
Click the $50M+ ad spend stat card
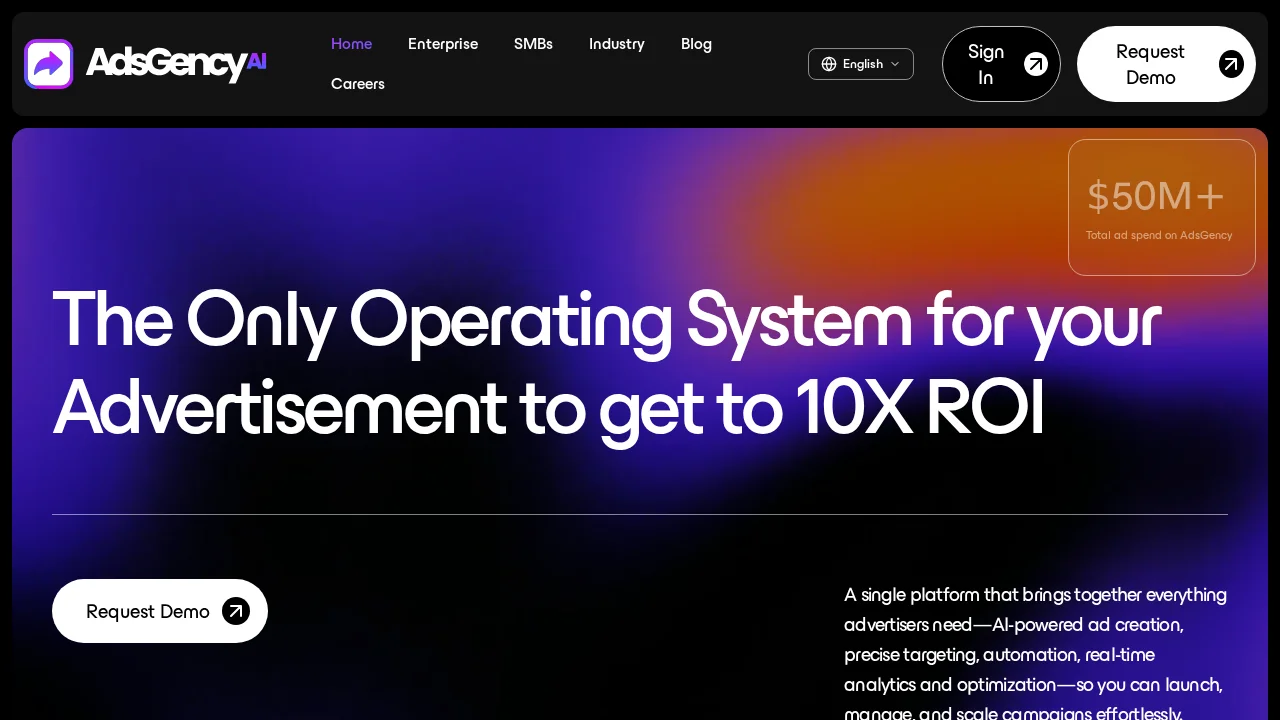coord(1161,207)
